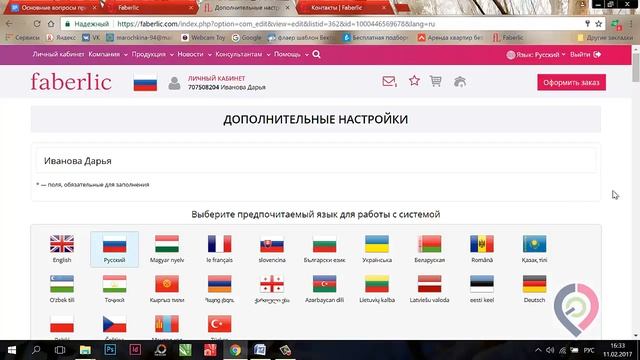Choose Română language option
Viewport: 640px width, 360px height.
(x=482, y=249)
